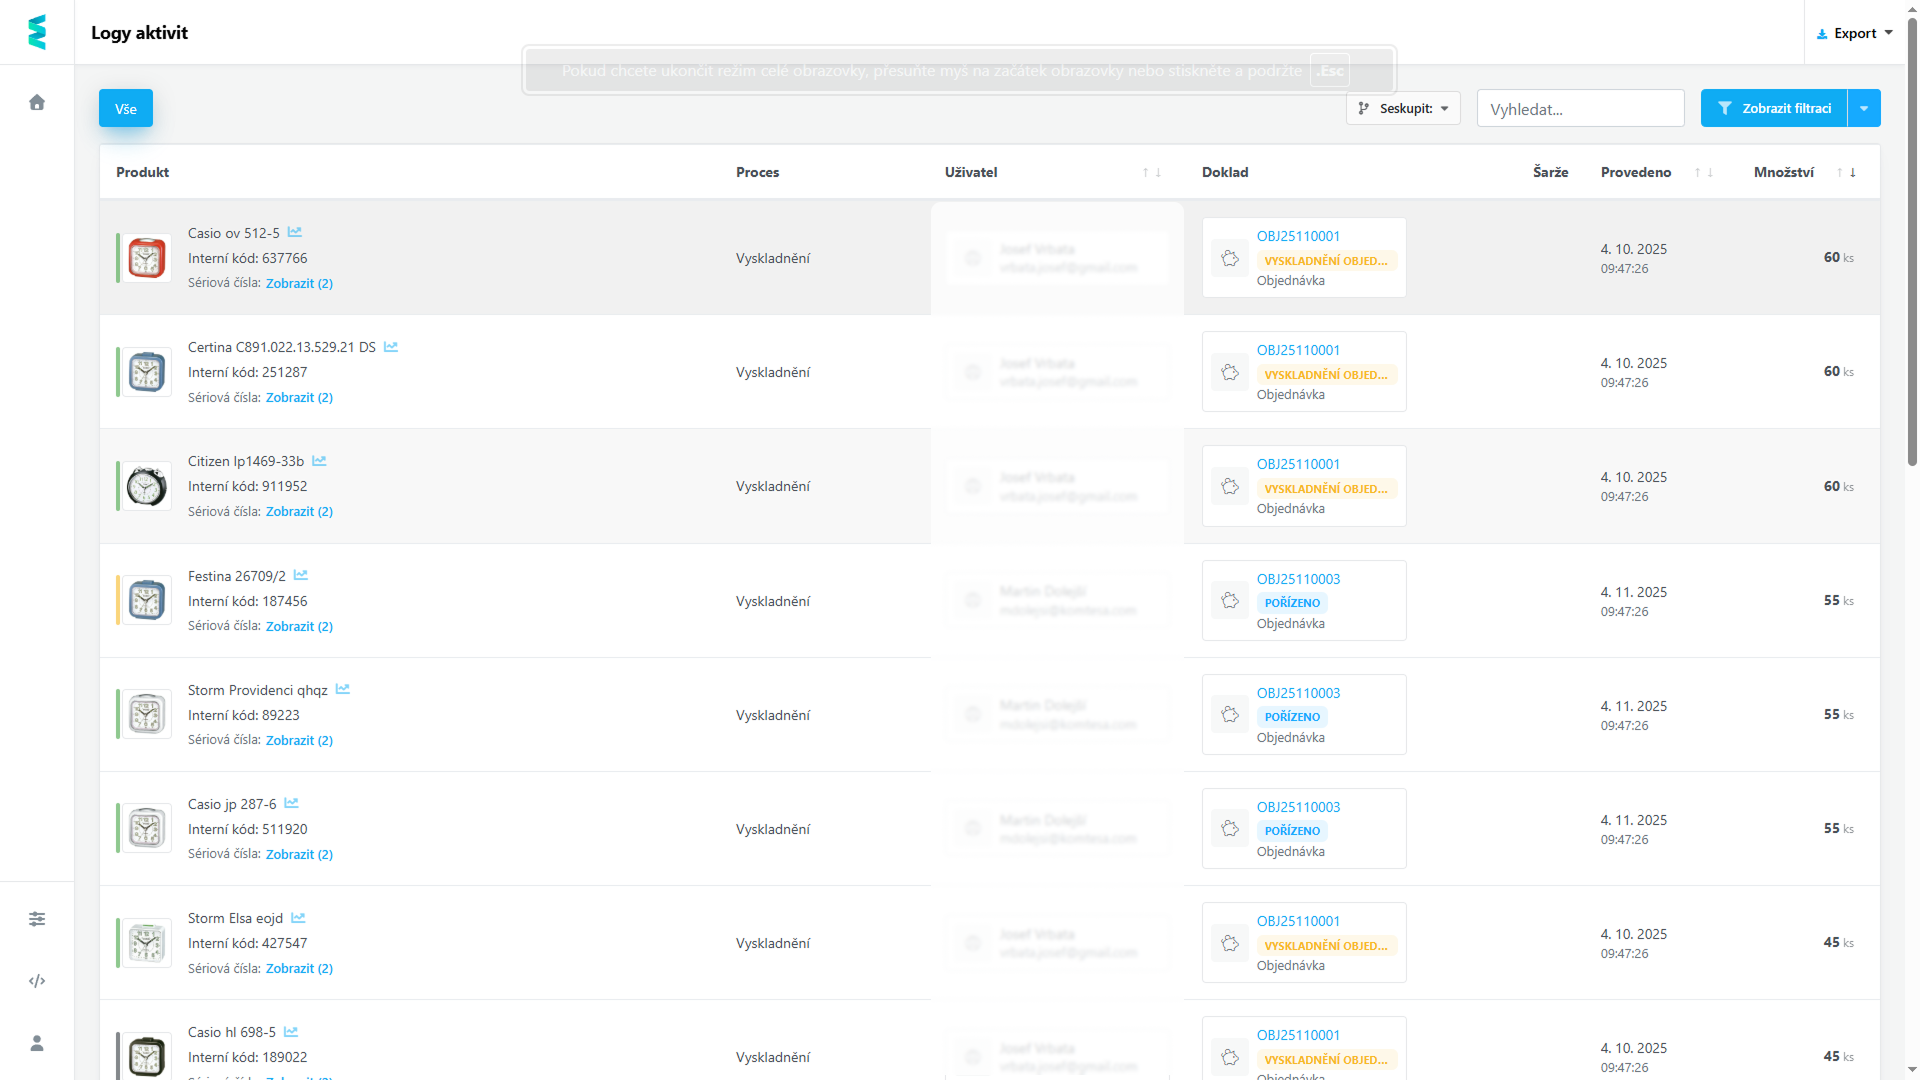Open the code brackets icon in sidebar
1920x1080 pixels.
[x=37, y=981]
